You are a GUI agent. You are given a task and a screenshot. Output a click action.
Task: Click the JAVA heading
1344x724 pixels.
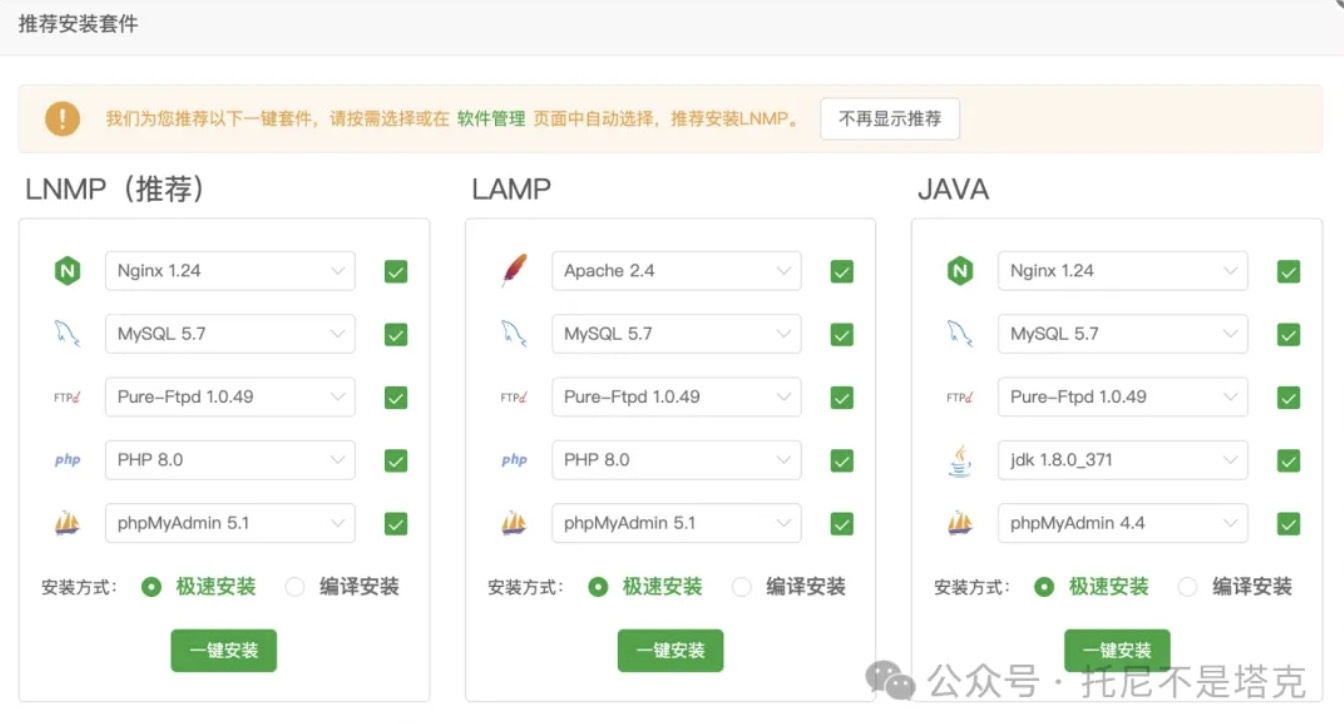click(x=953, y=189)
